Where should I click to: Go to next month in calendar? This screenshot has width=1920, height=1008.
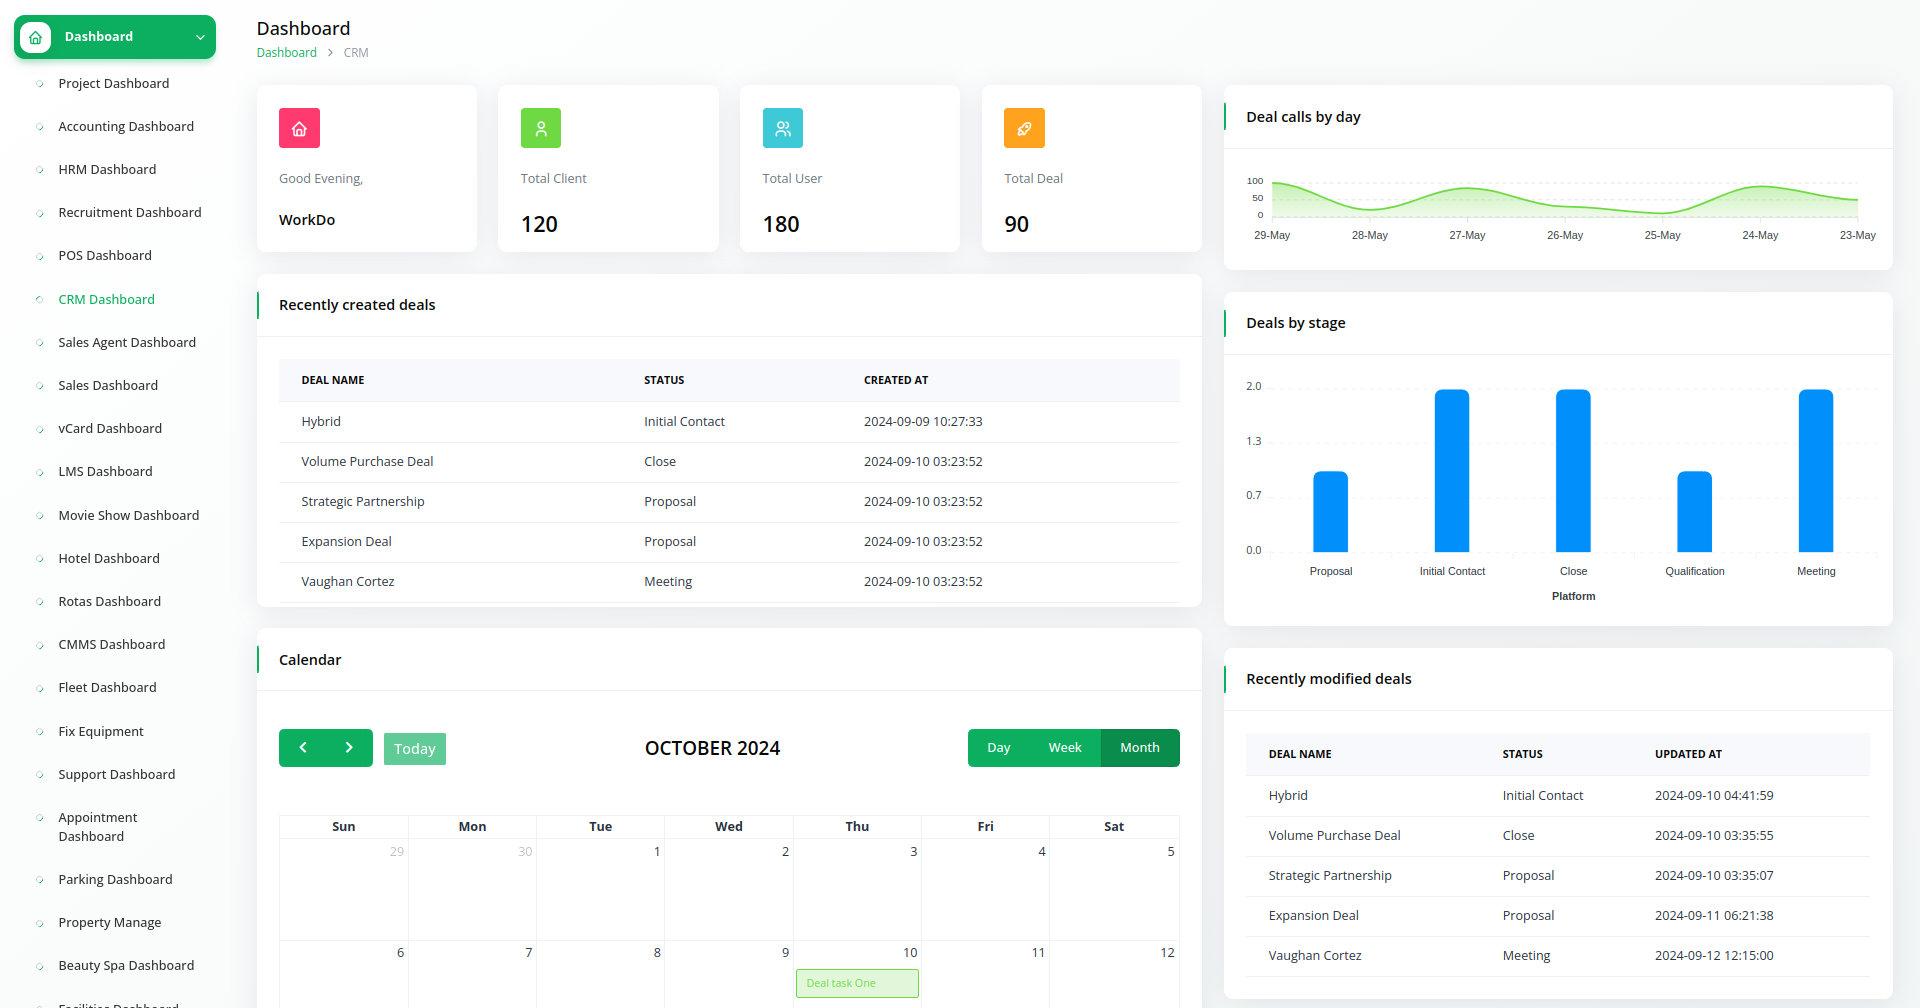point(349,748)
